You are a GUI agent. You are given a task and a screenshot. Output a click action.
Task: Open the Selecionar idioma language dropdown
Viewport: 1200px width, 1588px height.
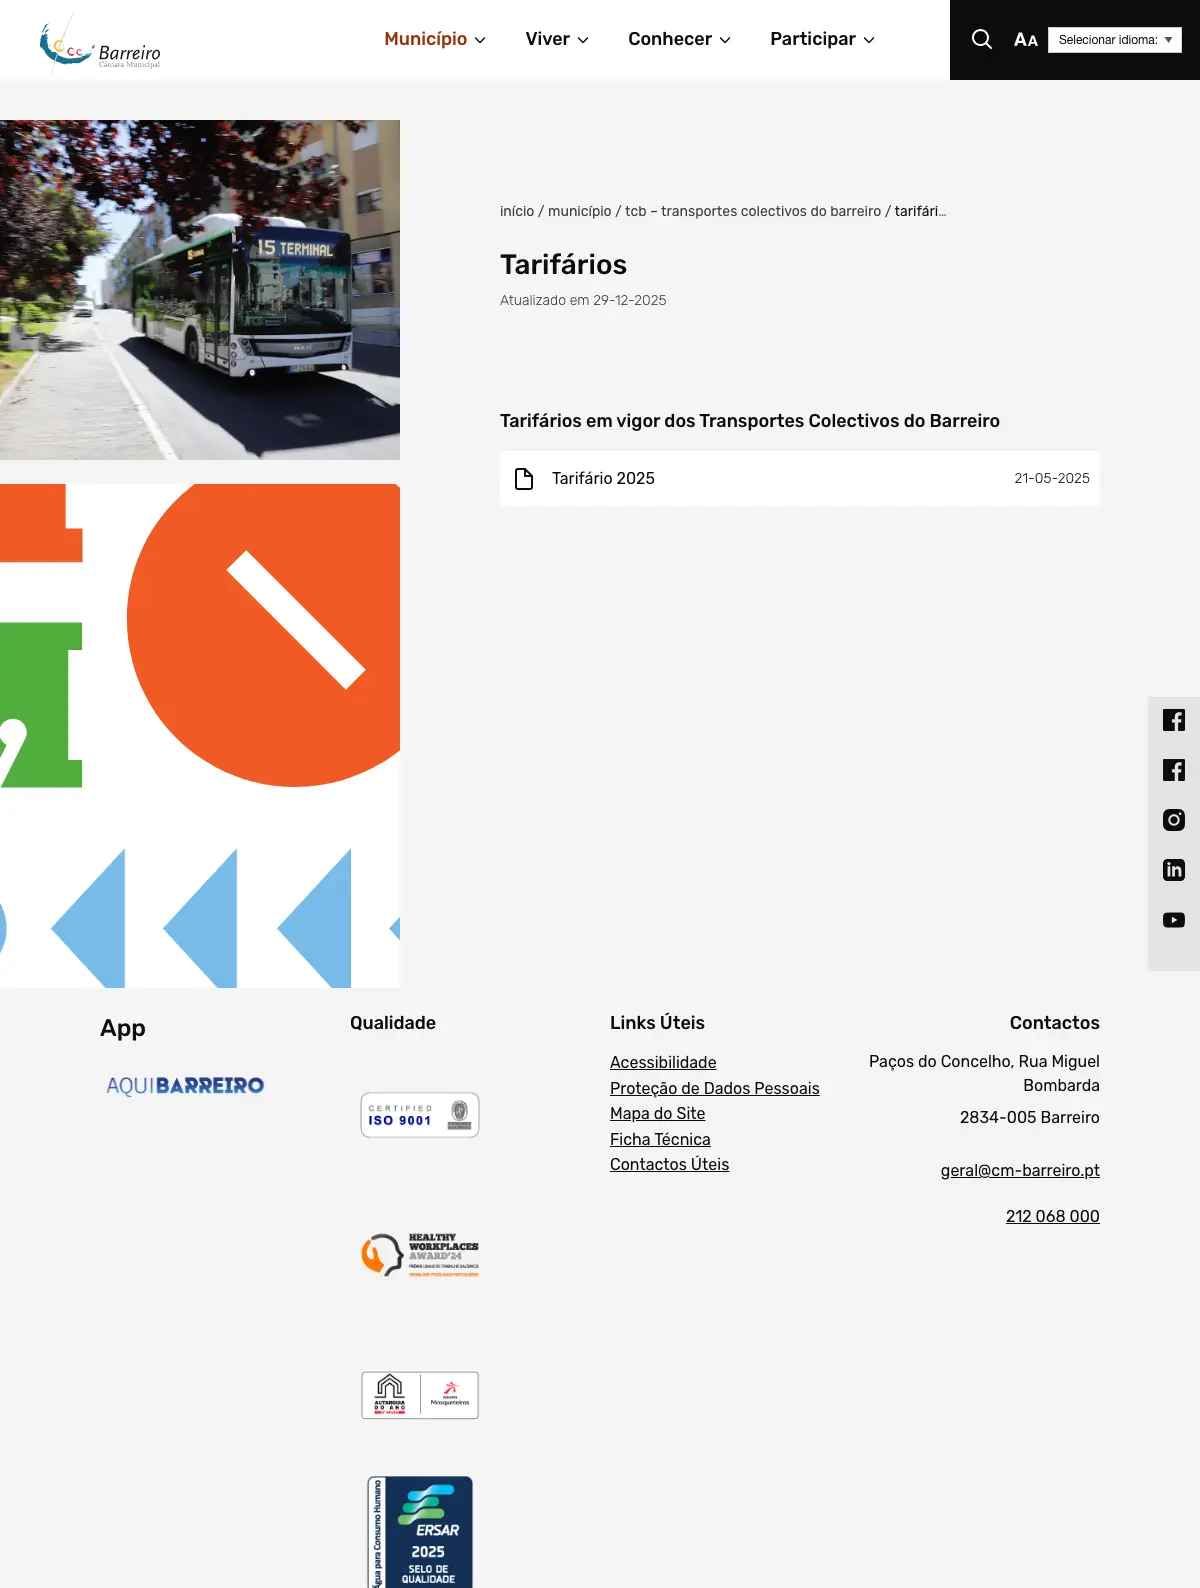1115,40
